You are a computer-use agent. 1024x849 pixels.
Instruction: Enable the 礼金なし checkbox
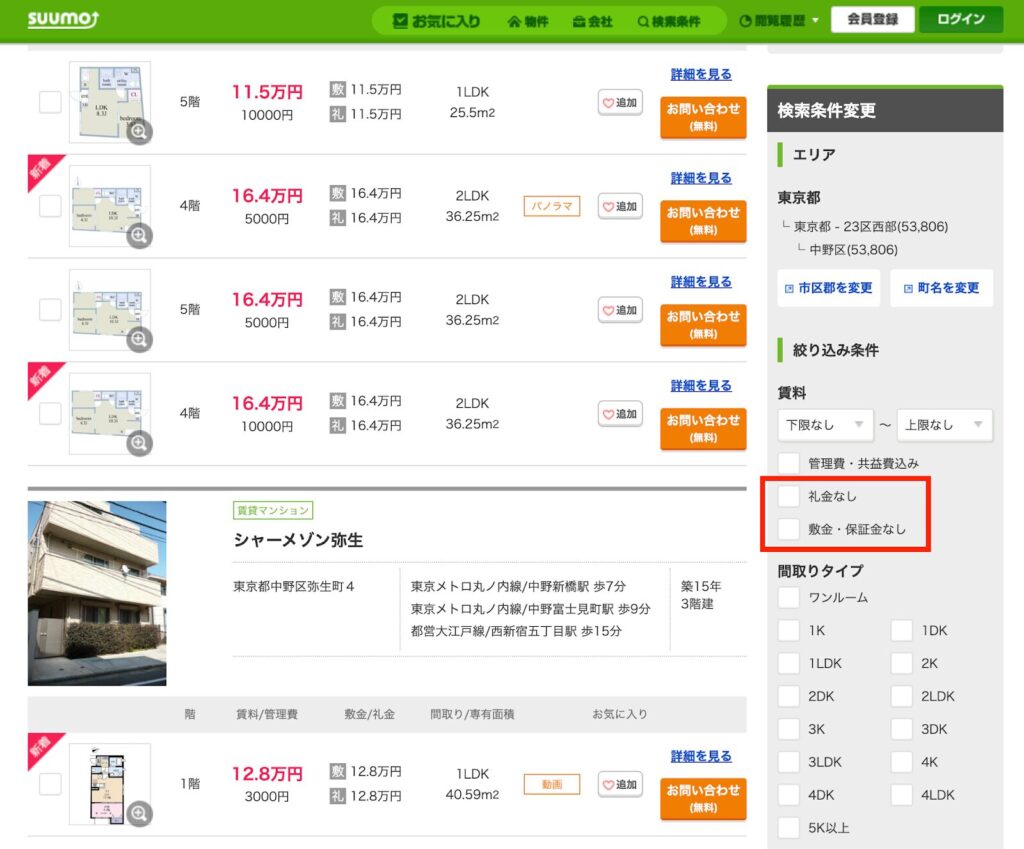[790, 496]
